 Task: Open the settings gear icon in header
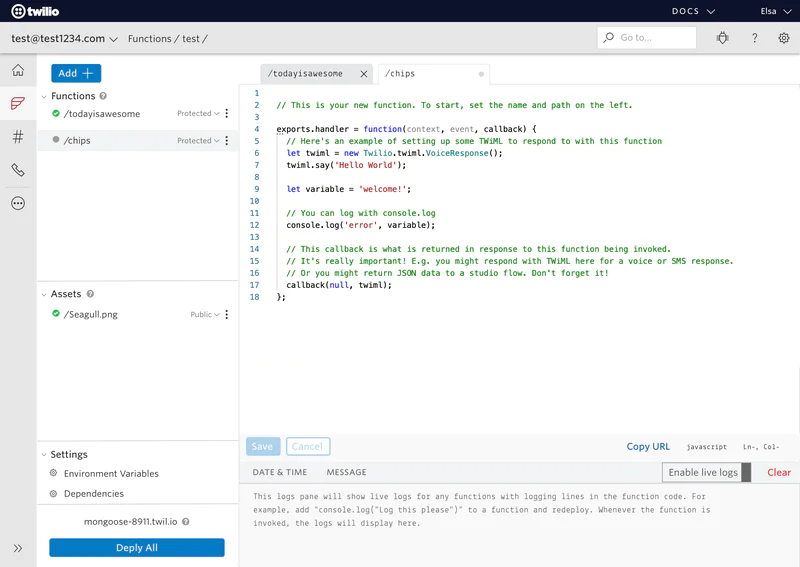click(x=784, y=38)
